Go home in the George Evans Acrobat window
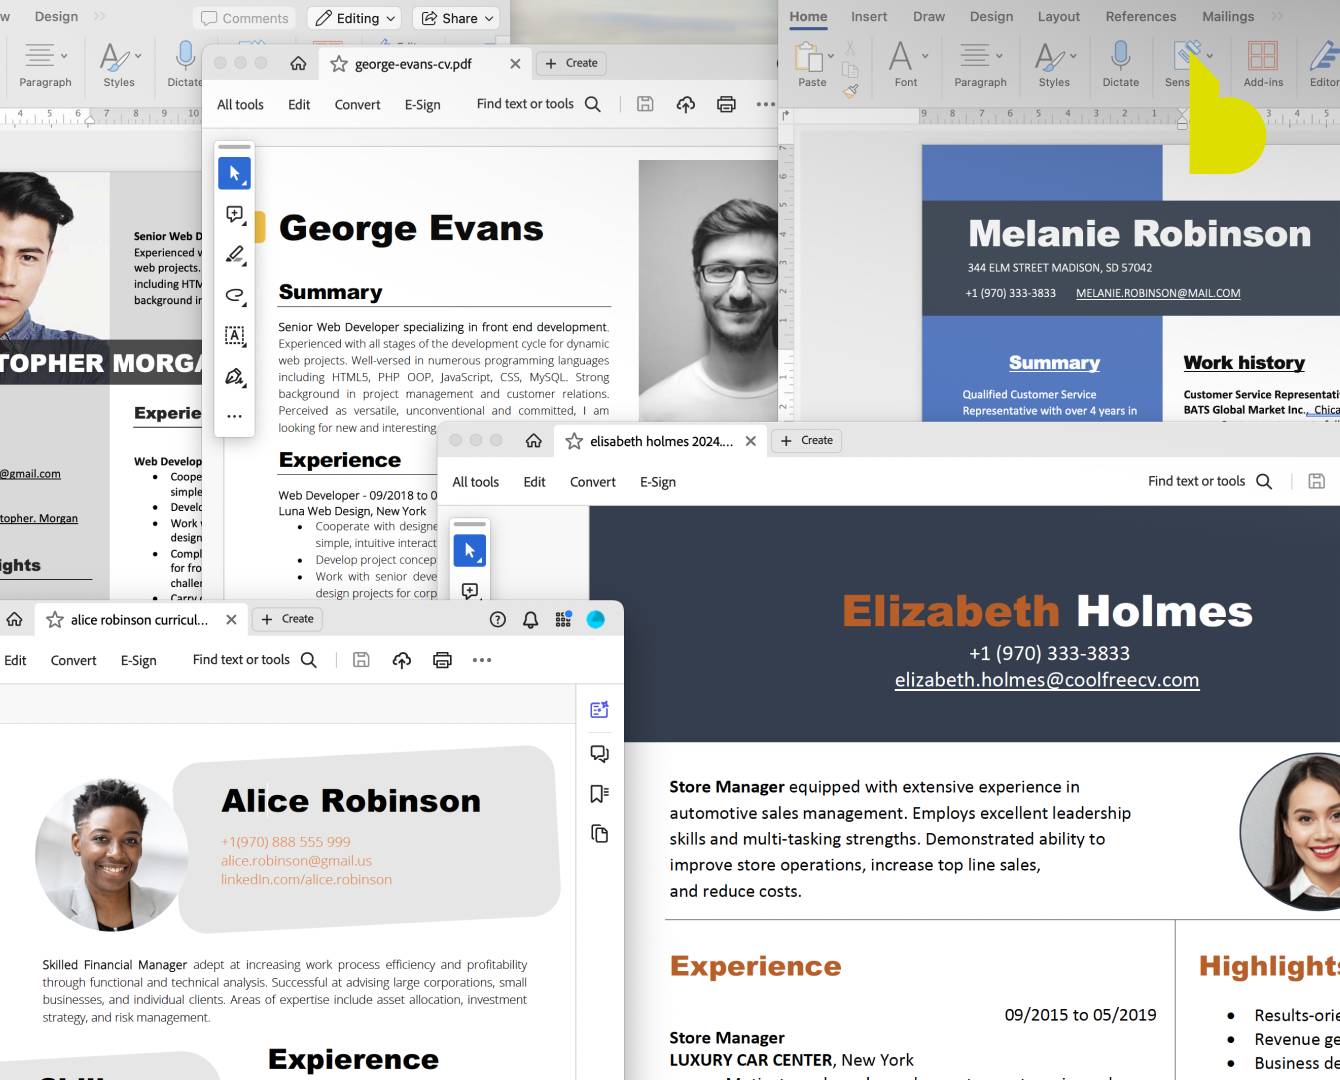Screen dimensions: 1340x1080 click(x=298, y=63)
